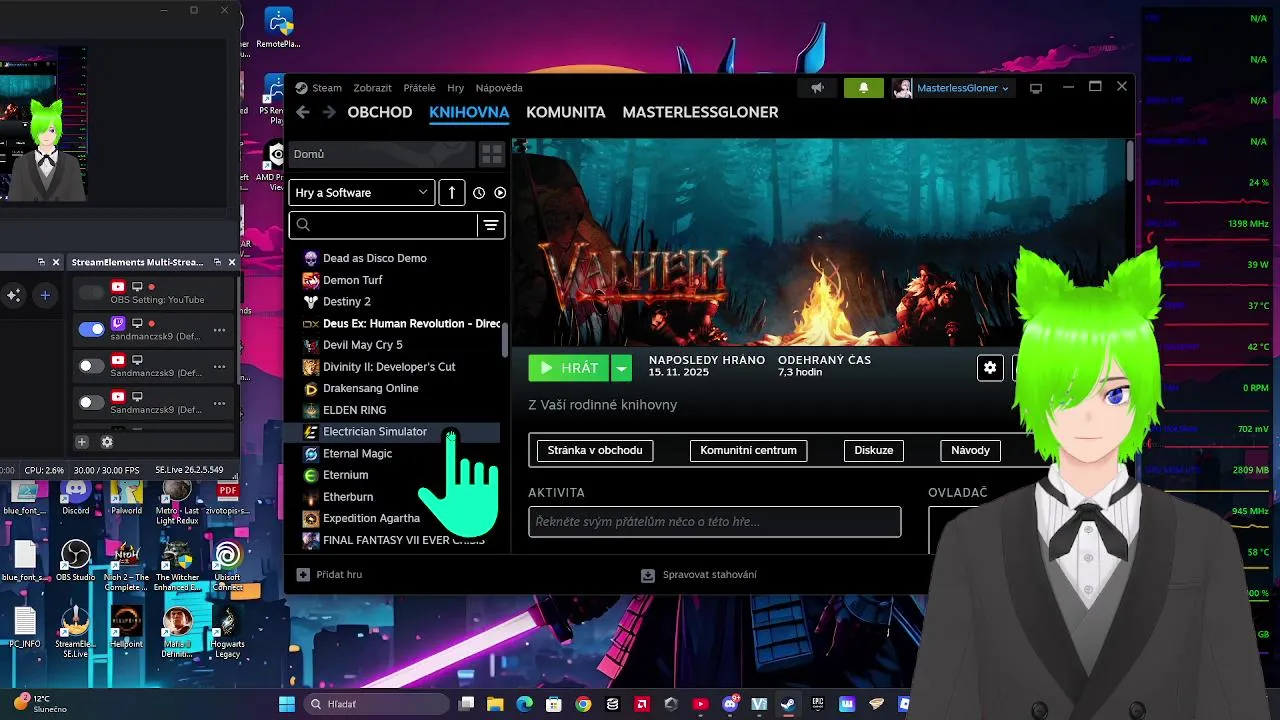Viewport: 1280px width, 720px height.
Task: Open Stránka v obchodu button
Action: (x=595, y=450)
